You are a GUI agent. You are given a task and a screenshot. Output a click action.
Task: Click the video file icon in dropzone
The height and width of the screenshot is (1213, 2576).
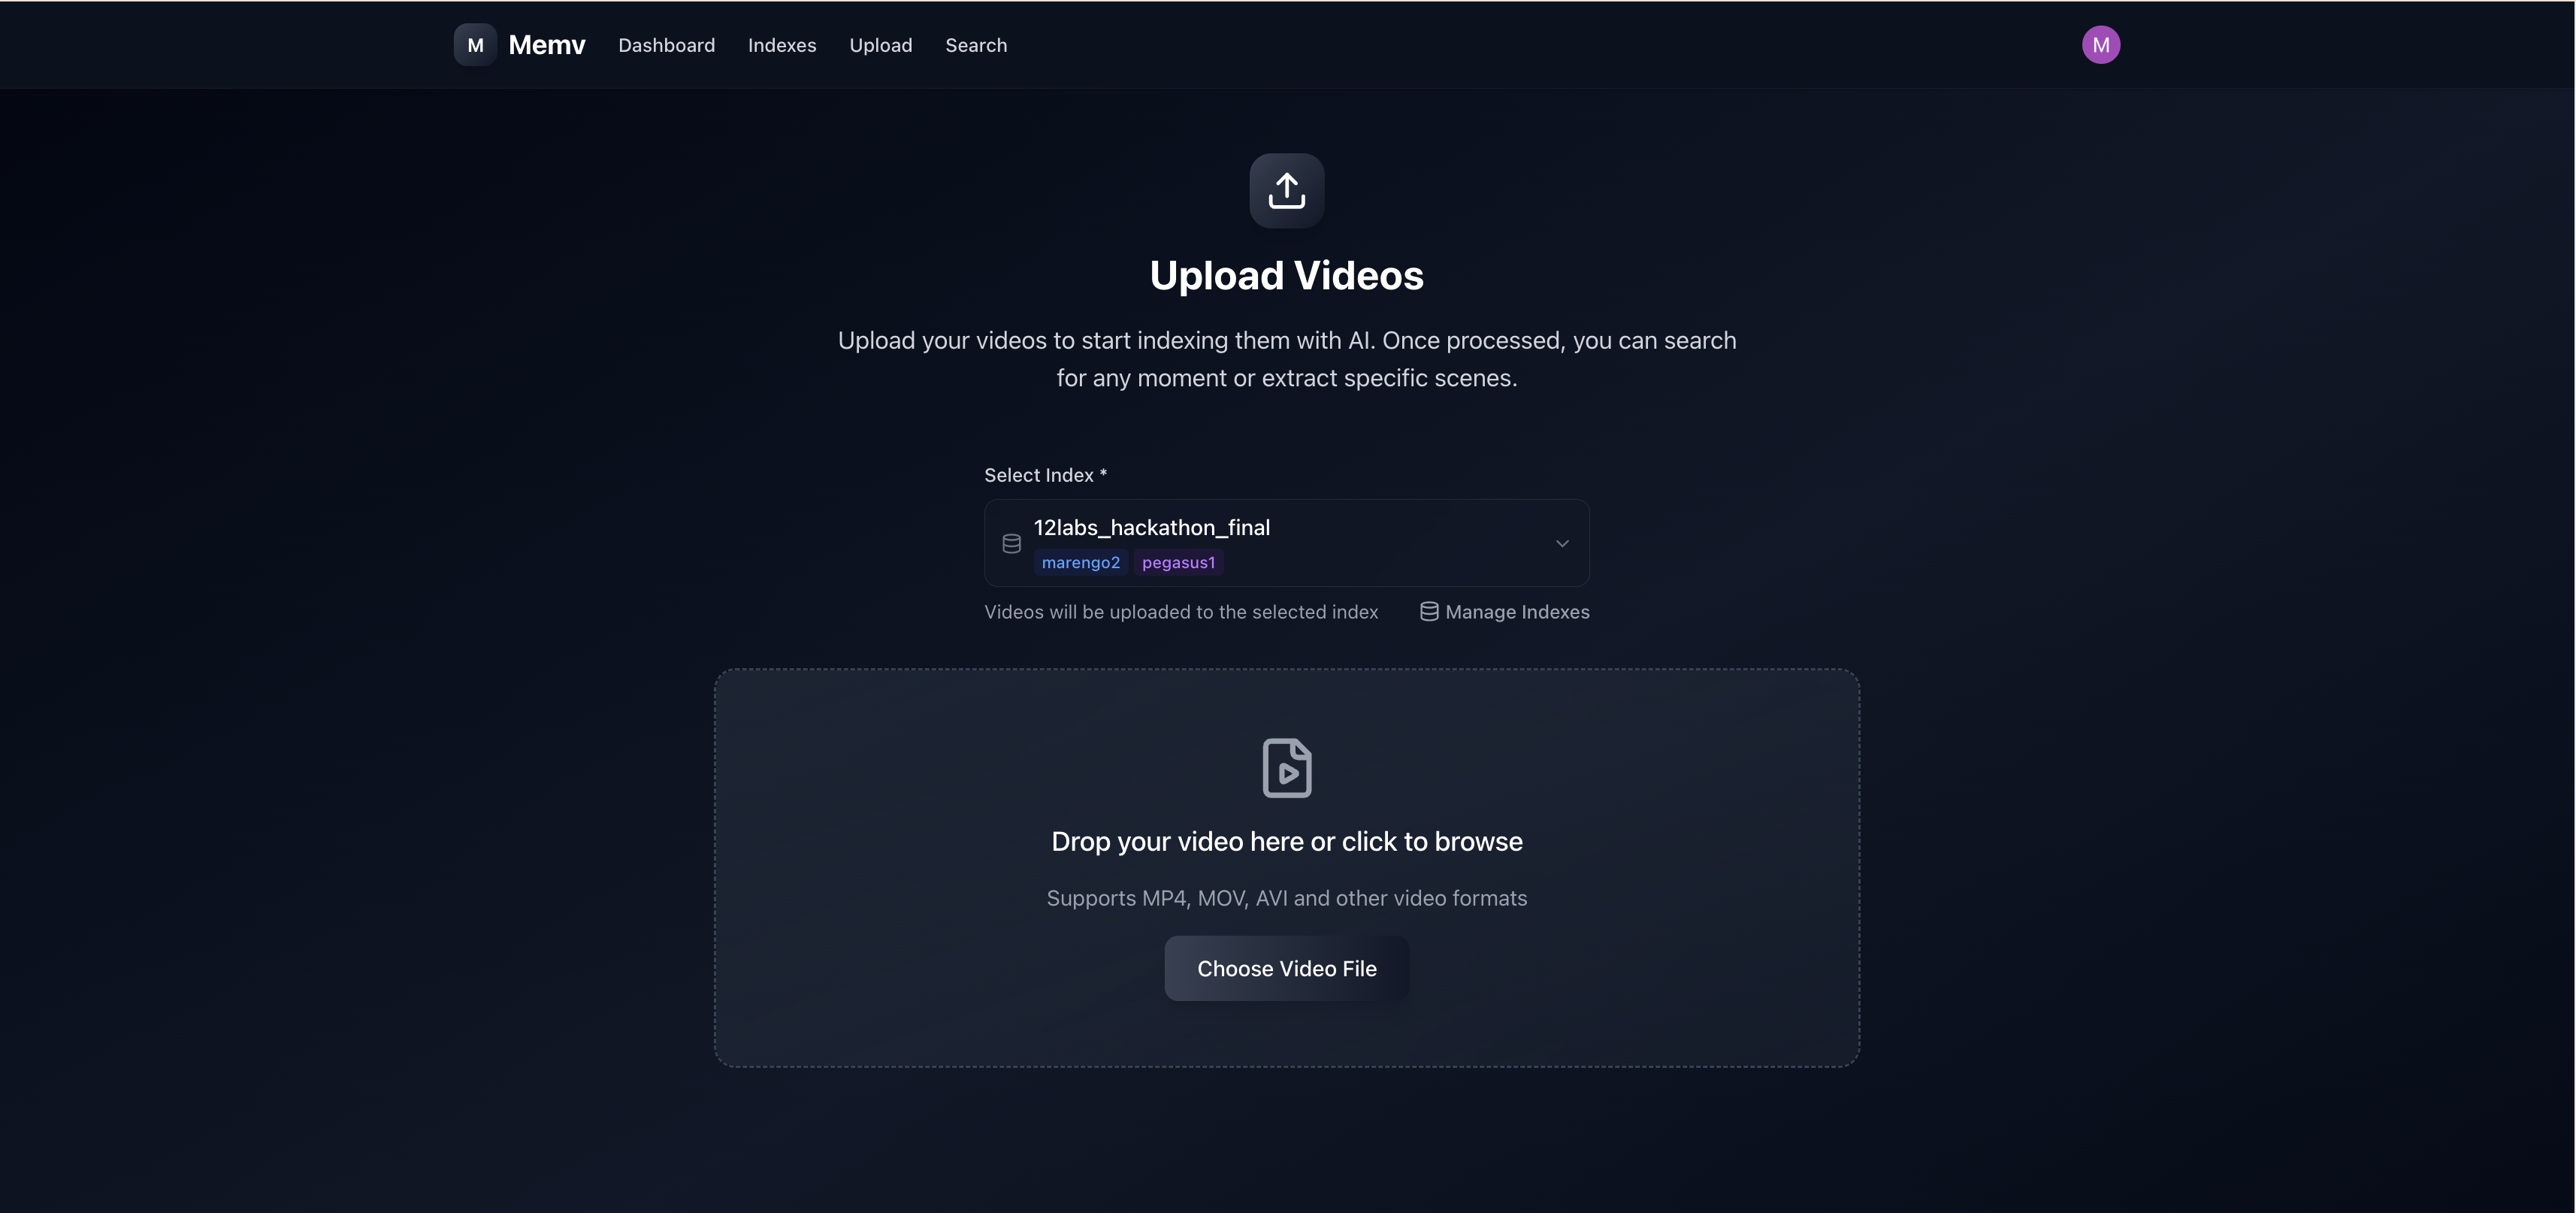tap(1286, 767)
